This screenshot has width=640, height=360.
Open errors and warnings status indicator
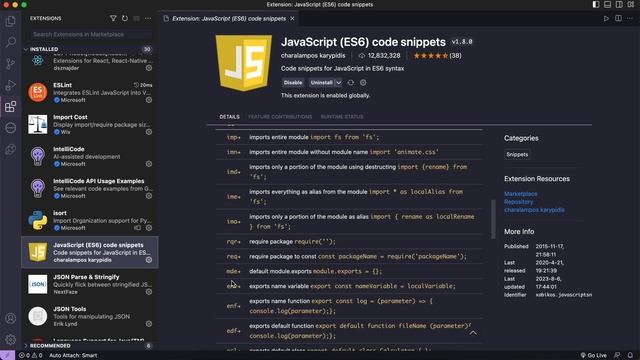coord(31,356)
